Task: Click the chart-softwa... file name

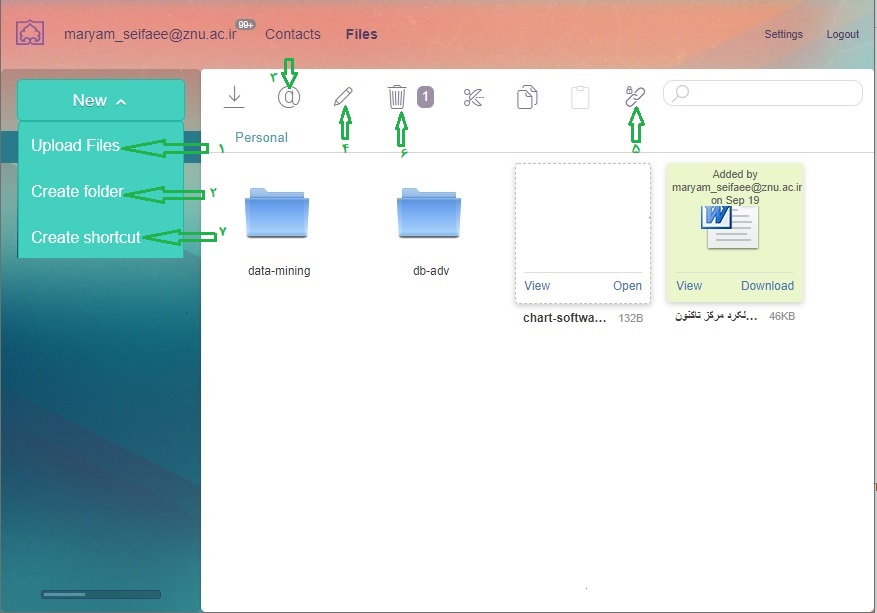Action: click(x=564, y=318)
